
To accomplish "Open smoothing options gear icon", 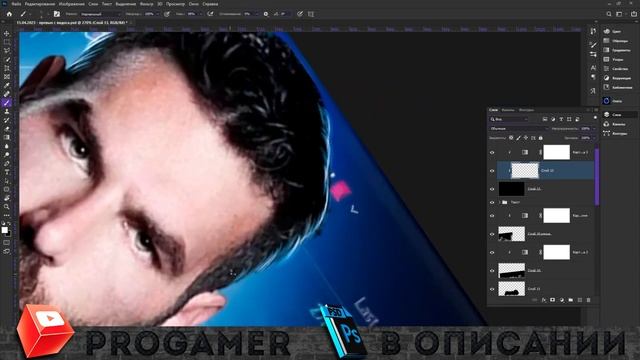I will coord(266,14).
